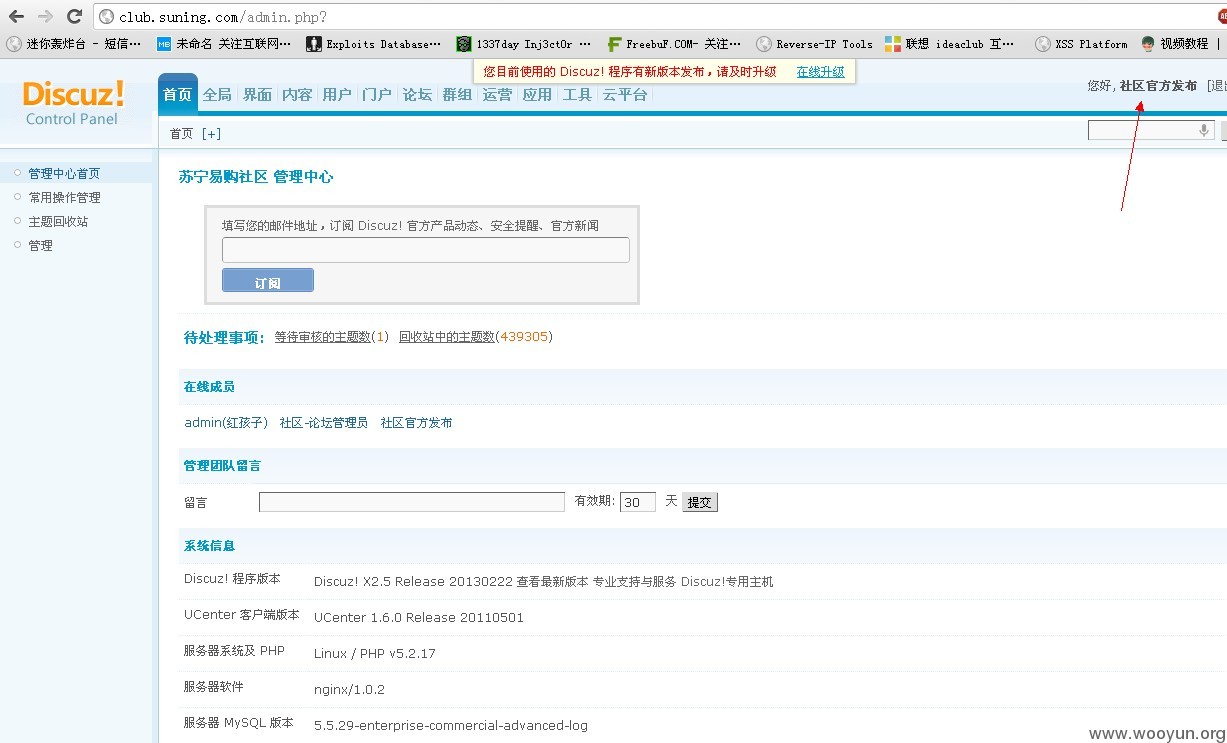Click the 提交 submit button
This screenshot has width=1227, height=743.
click(x=700, y=502)
